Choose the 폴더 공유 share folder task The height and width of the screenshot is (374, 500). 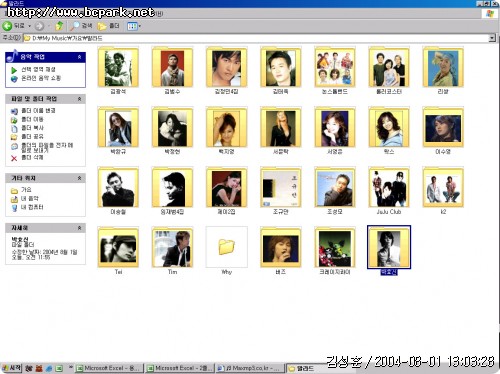click(27, 137)
